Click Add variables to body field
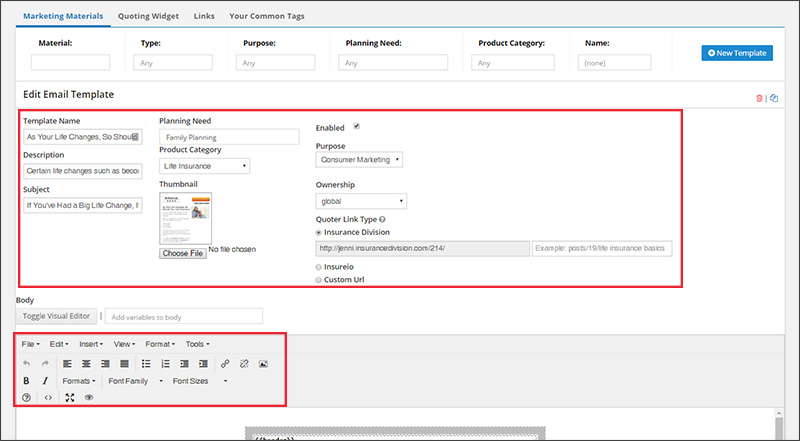Image resolution: width=800 pixels, height=441 pixels. pyautogui.click(x=184, y=316)
